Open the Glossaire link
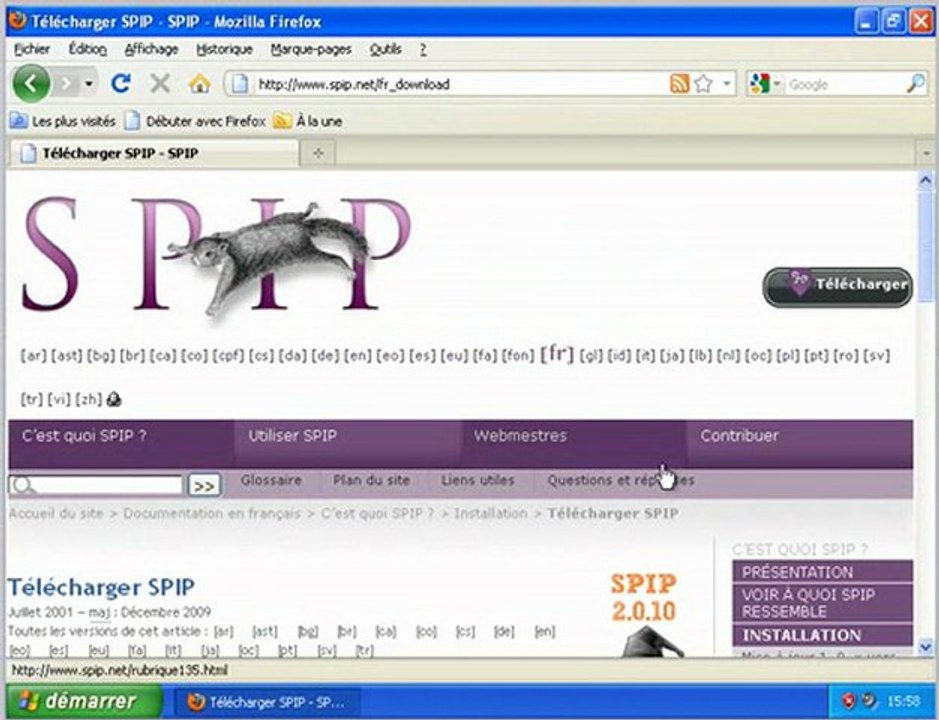The height and width of the screenshot is (720, 939). tap(271, 480)
